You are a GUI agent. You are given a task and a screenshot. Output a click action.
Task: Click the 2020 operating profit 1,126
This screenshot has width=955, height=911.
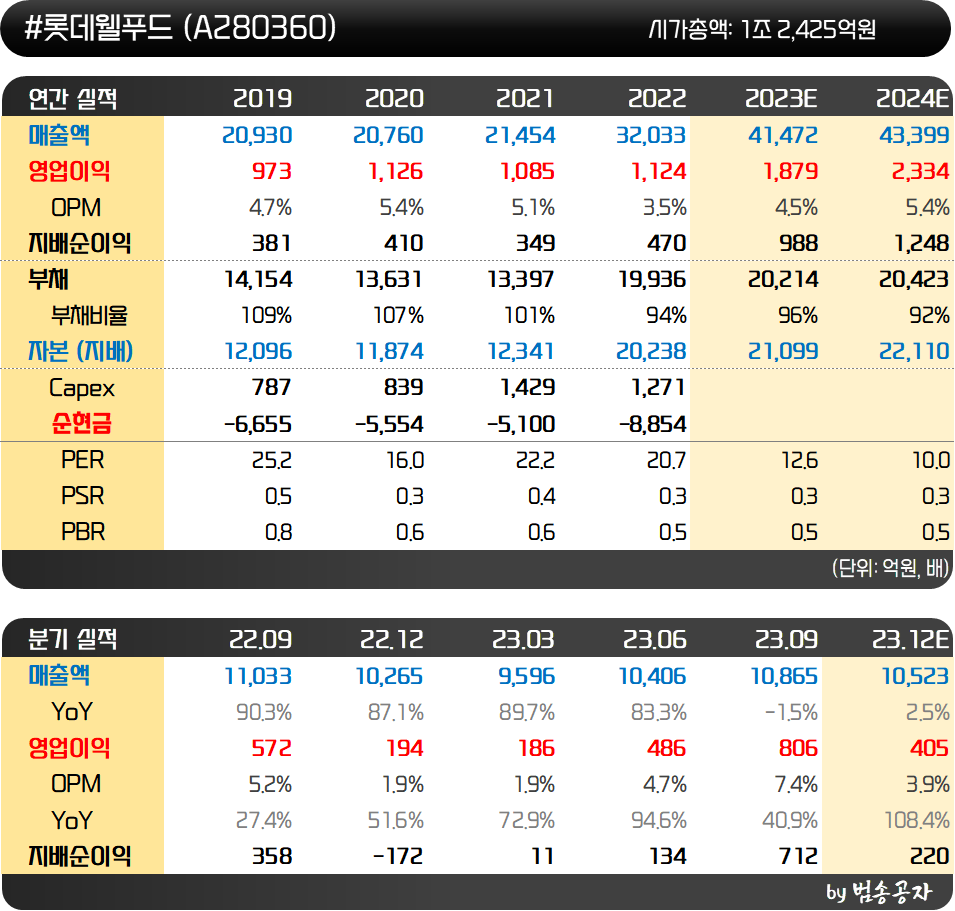coord(395,171)
